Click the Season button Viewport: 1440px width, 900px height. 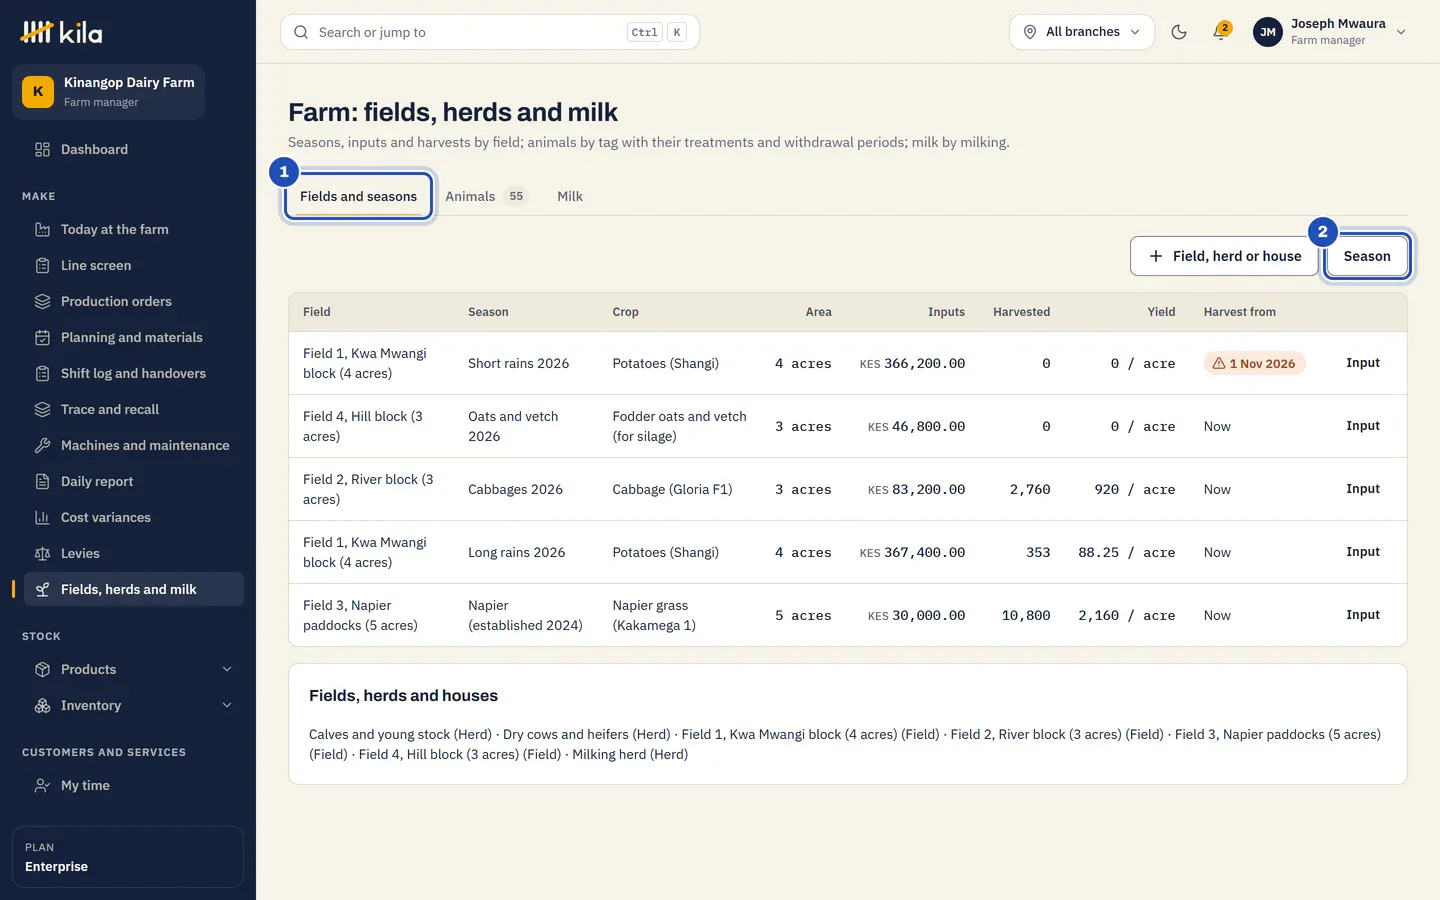tap(1367, 256)
